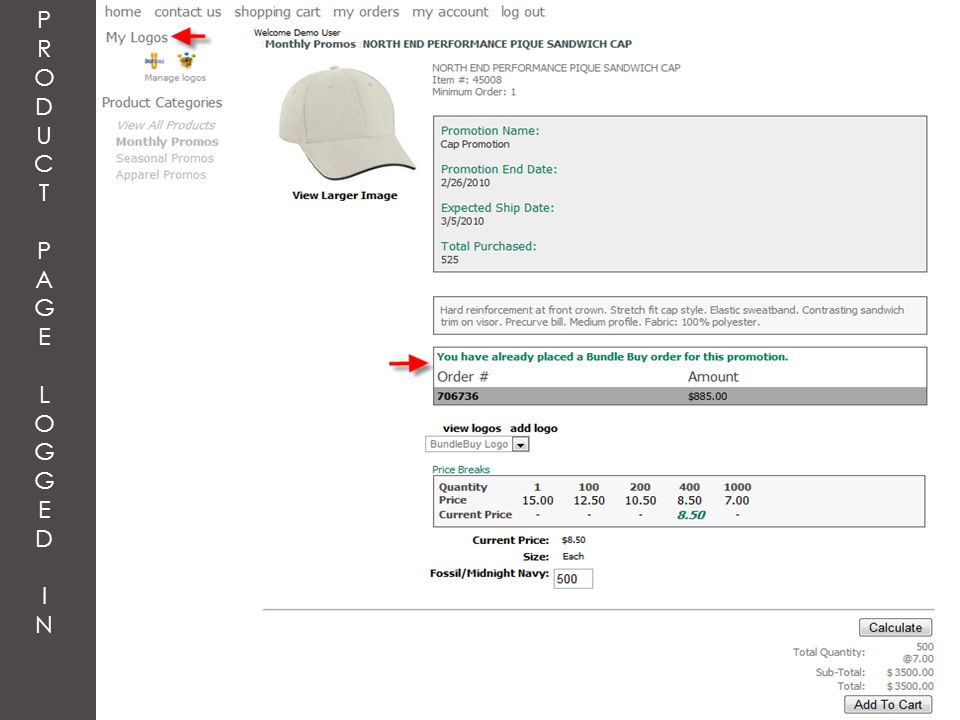
Task: Open the contact us page
Action: 187,12
